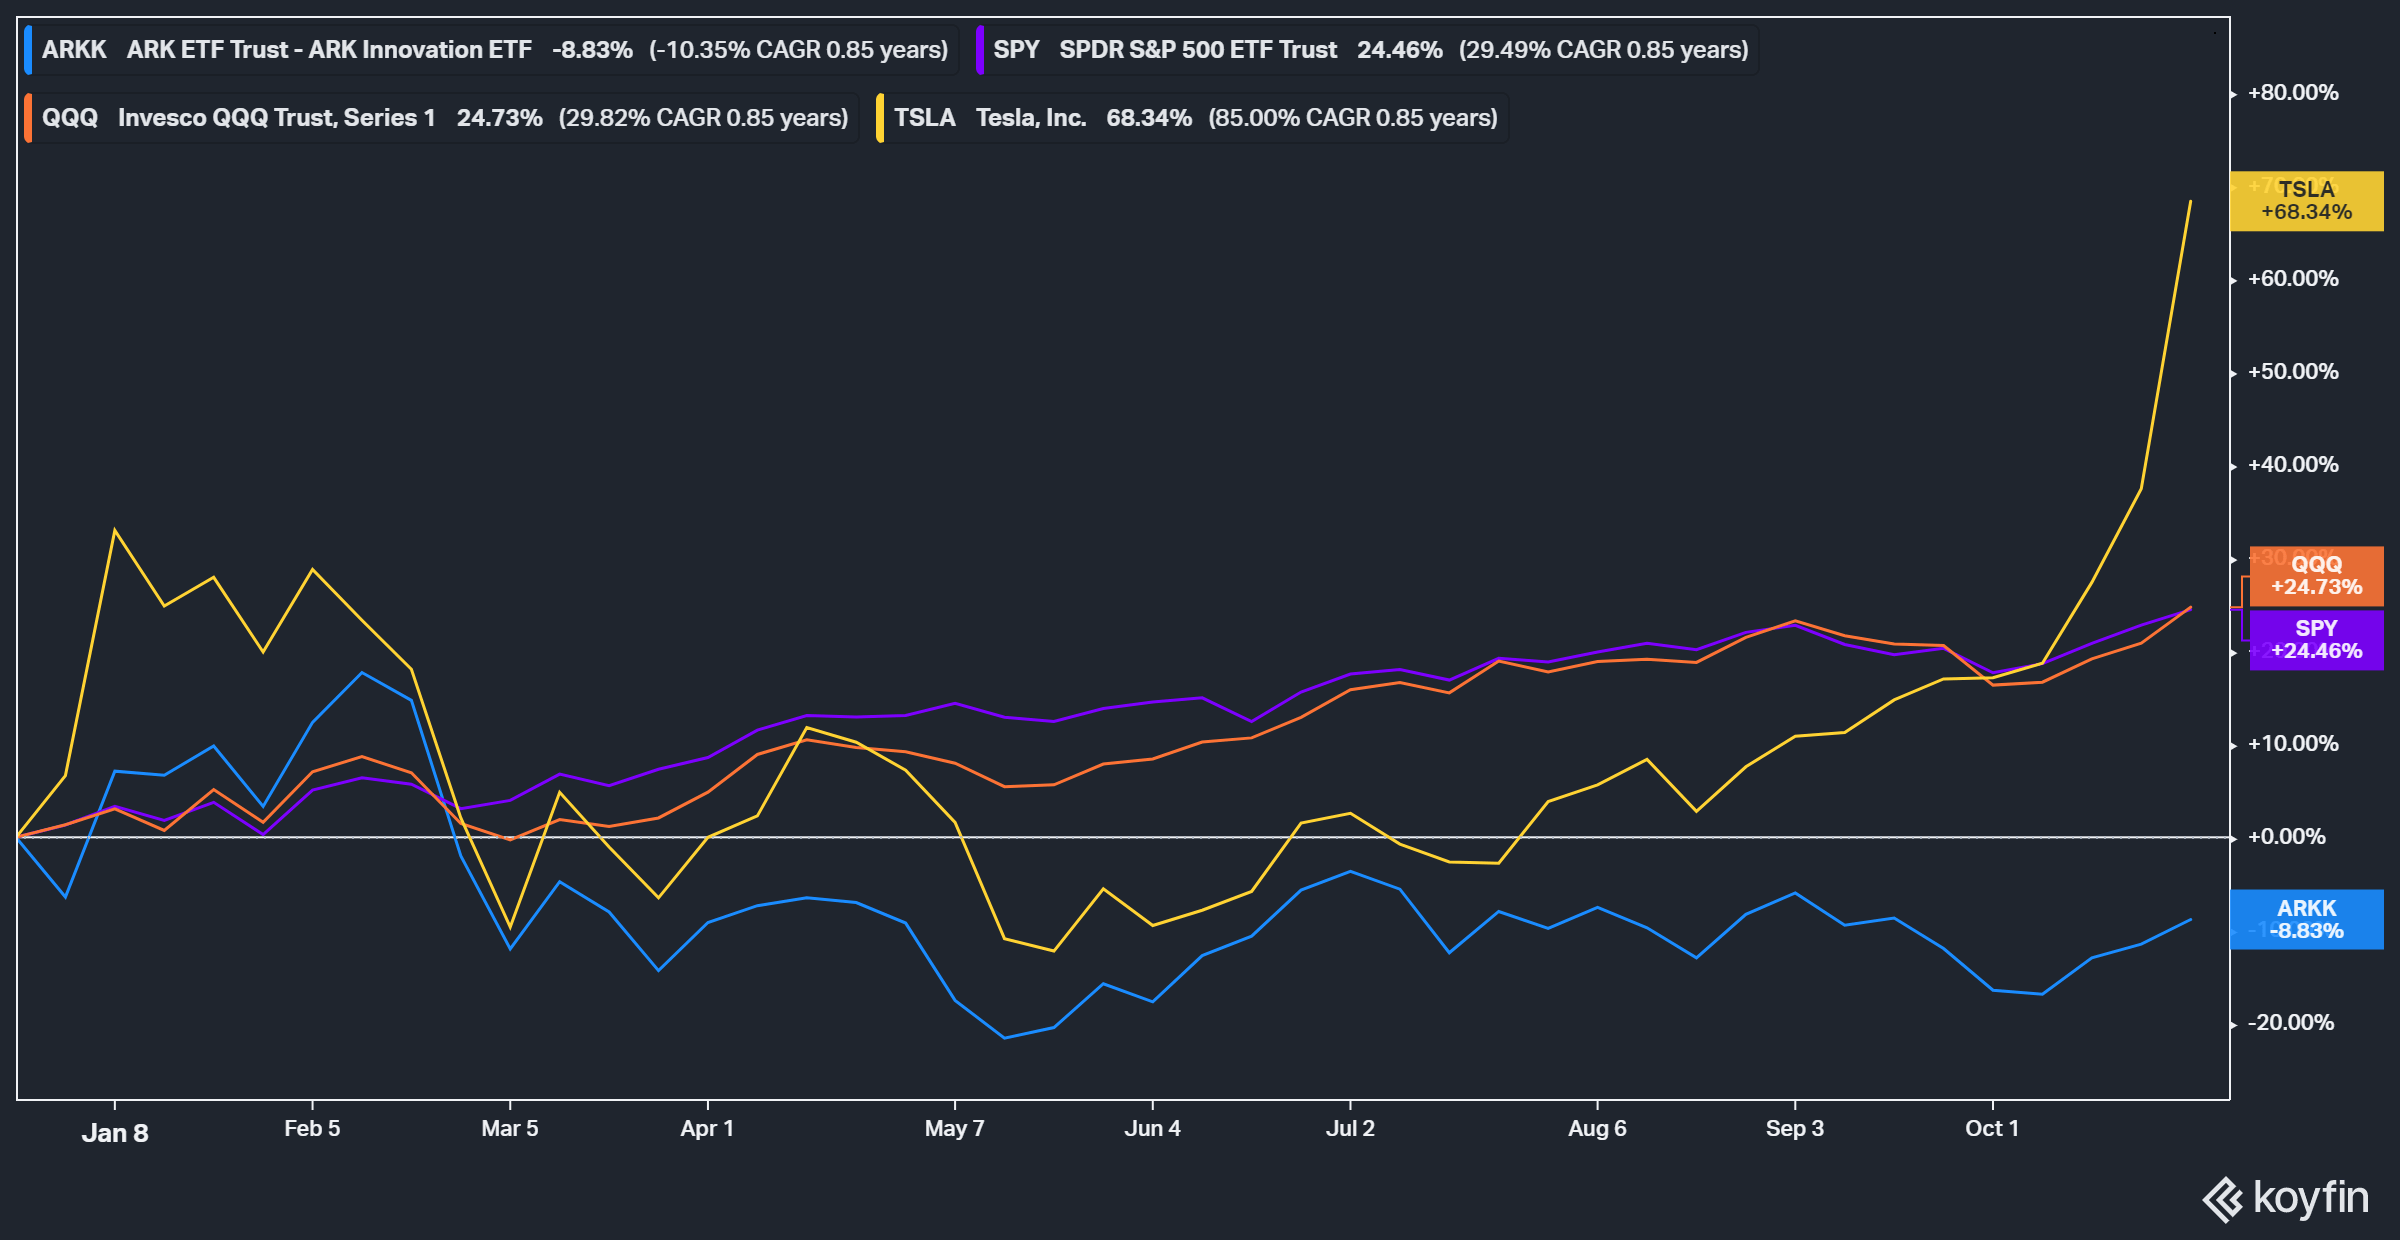
Task: Click the QQQ +24.73% price label
Action: pyautogui.click(x=2316, y=576)
